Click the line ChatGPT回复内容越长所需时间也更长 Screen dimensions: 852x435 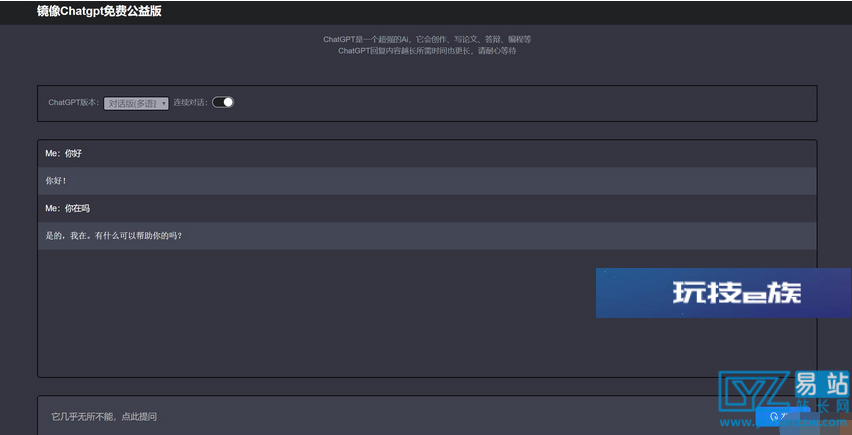pyautogui.click(x=427, y=51)
